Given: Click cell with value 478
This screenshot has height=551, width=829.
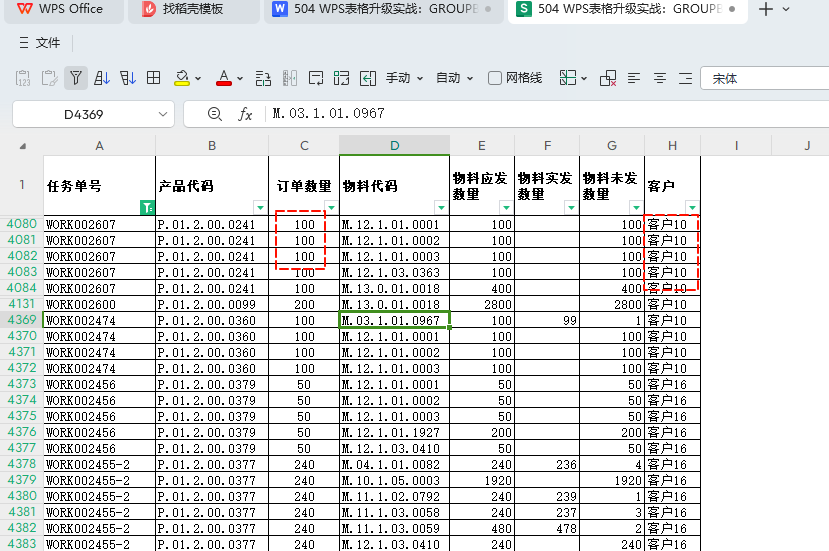Looking at the screenshot, I should (x=547, y=528).
